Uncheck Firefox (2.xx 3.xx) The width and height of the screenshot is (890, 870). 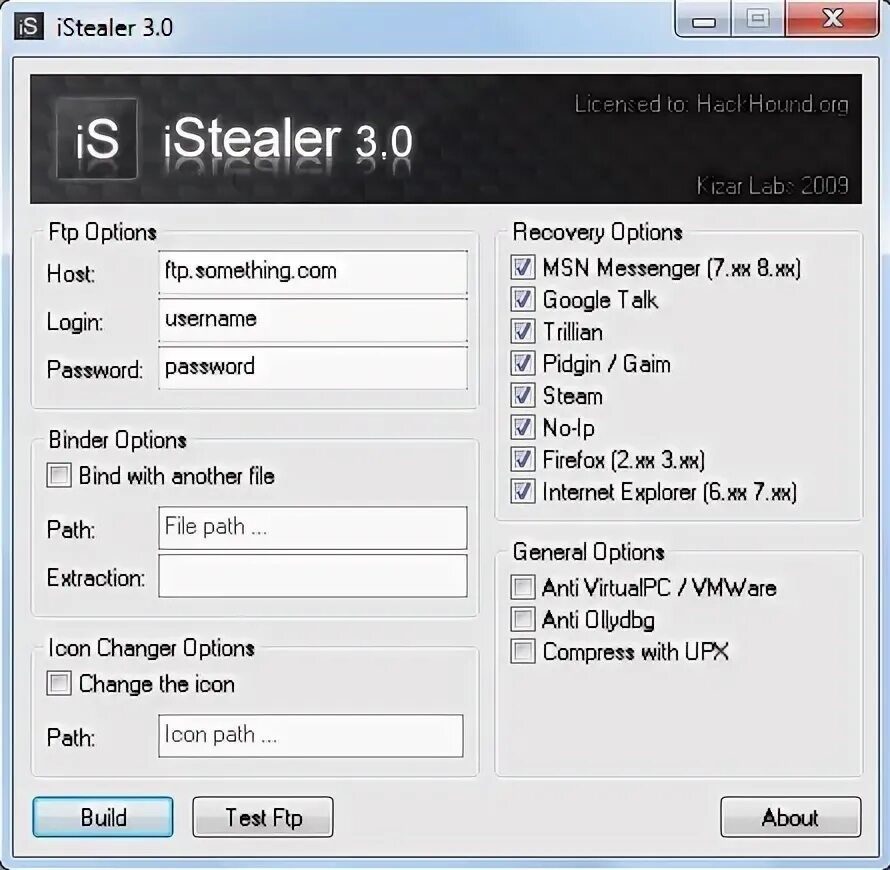[x=522, y=460]
